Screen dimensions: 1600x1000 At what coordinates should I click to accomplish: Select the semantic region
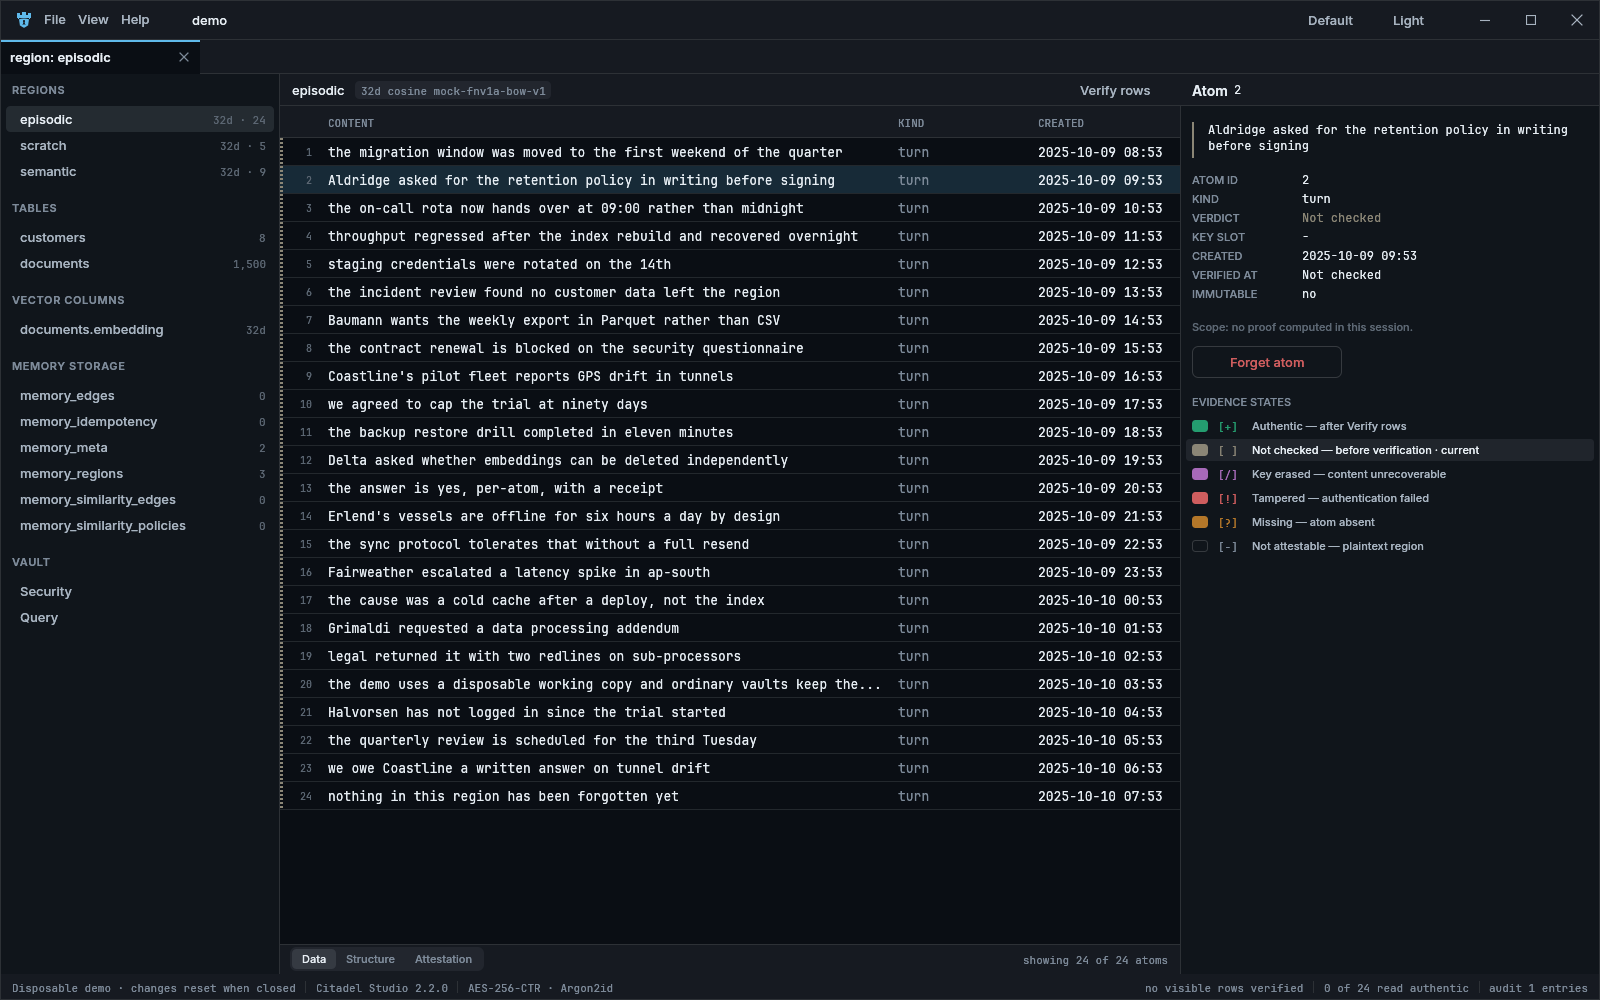click(140, 171)
